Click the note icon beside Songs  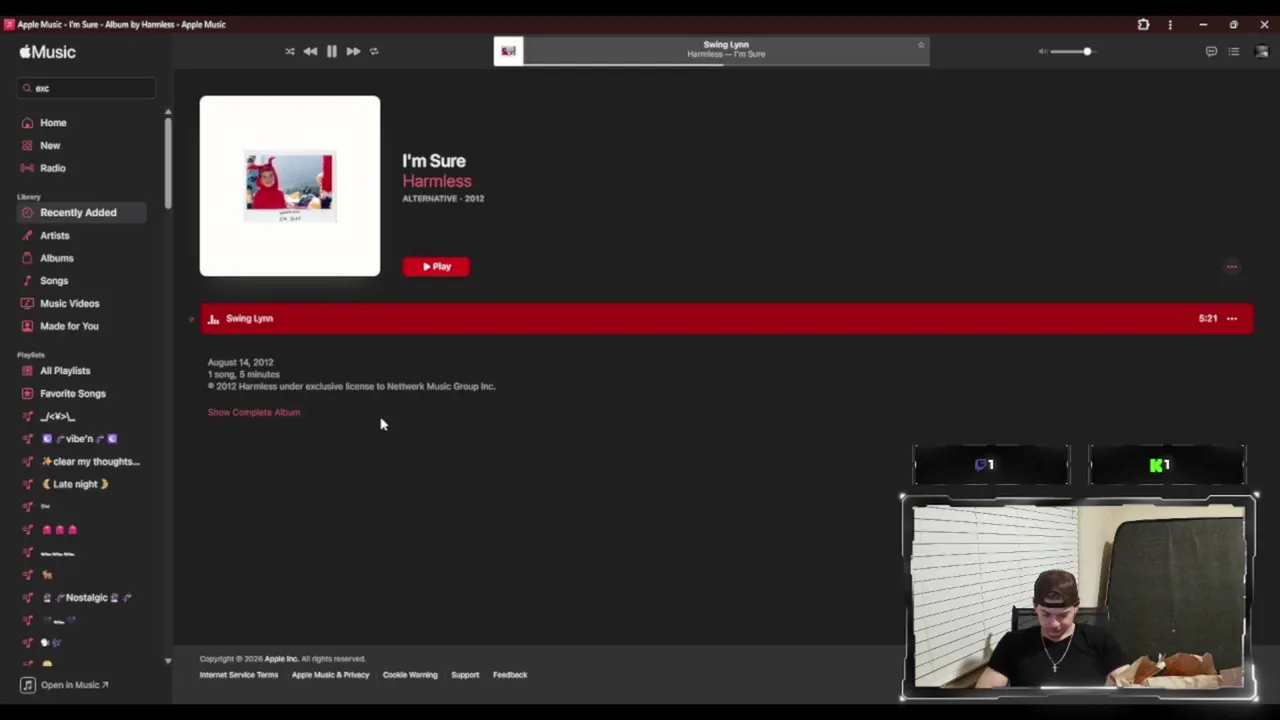27,281
